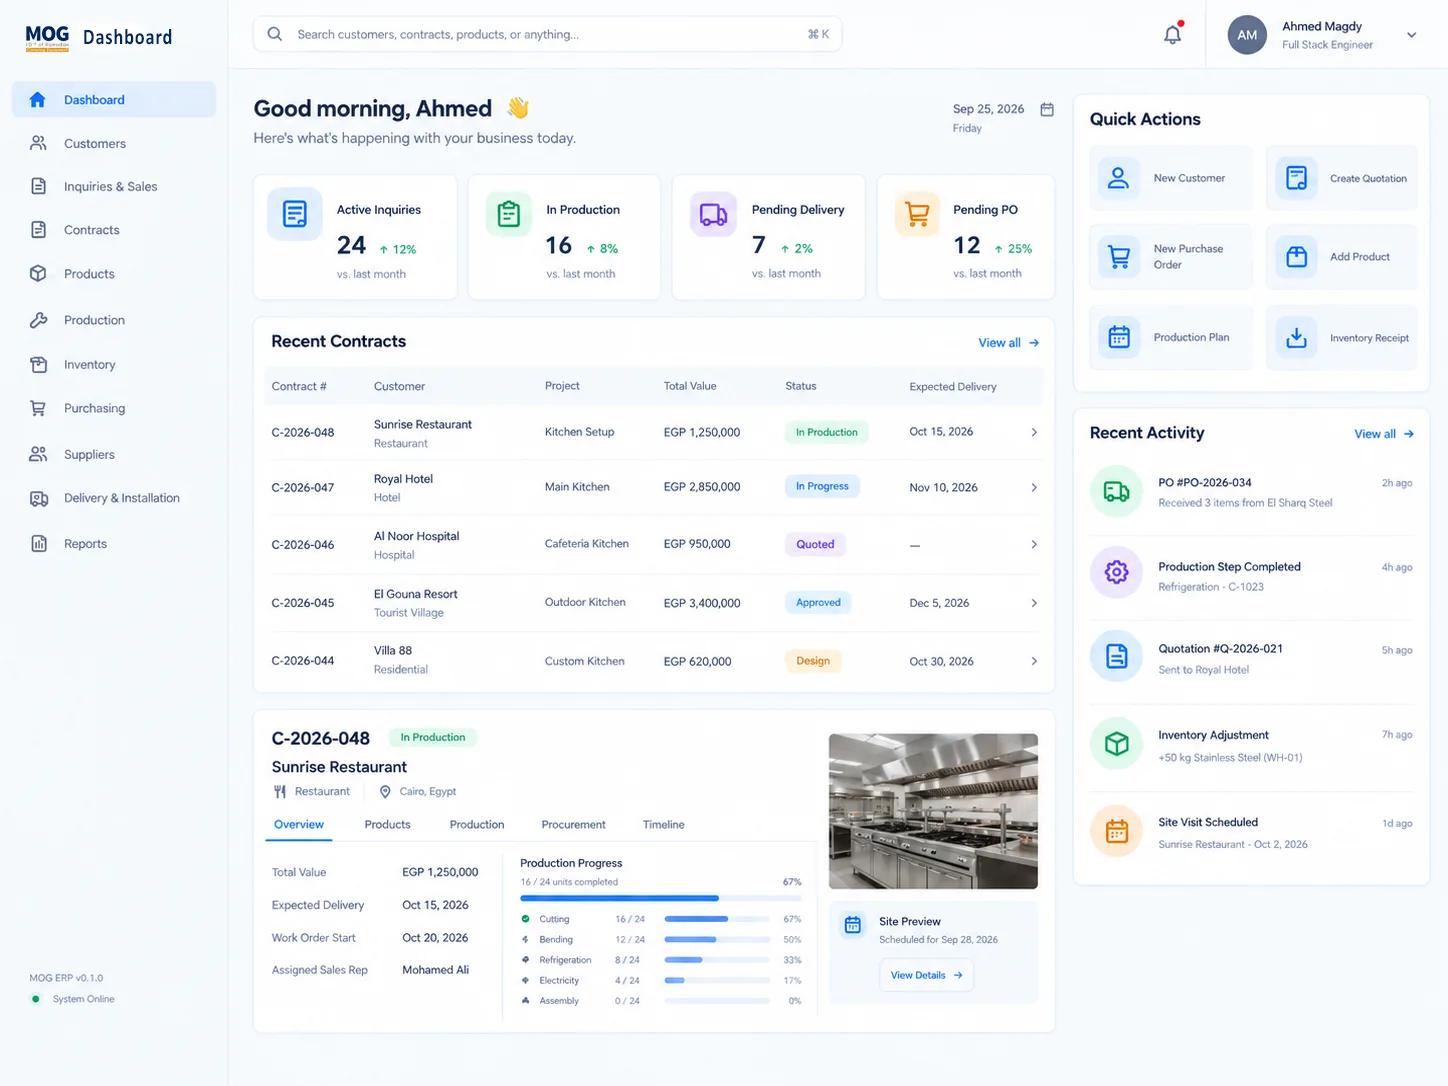Click the Pending Delivery truck icon
This screenshot has width=1448, height=1086.
(714, 214)
